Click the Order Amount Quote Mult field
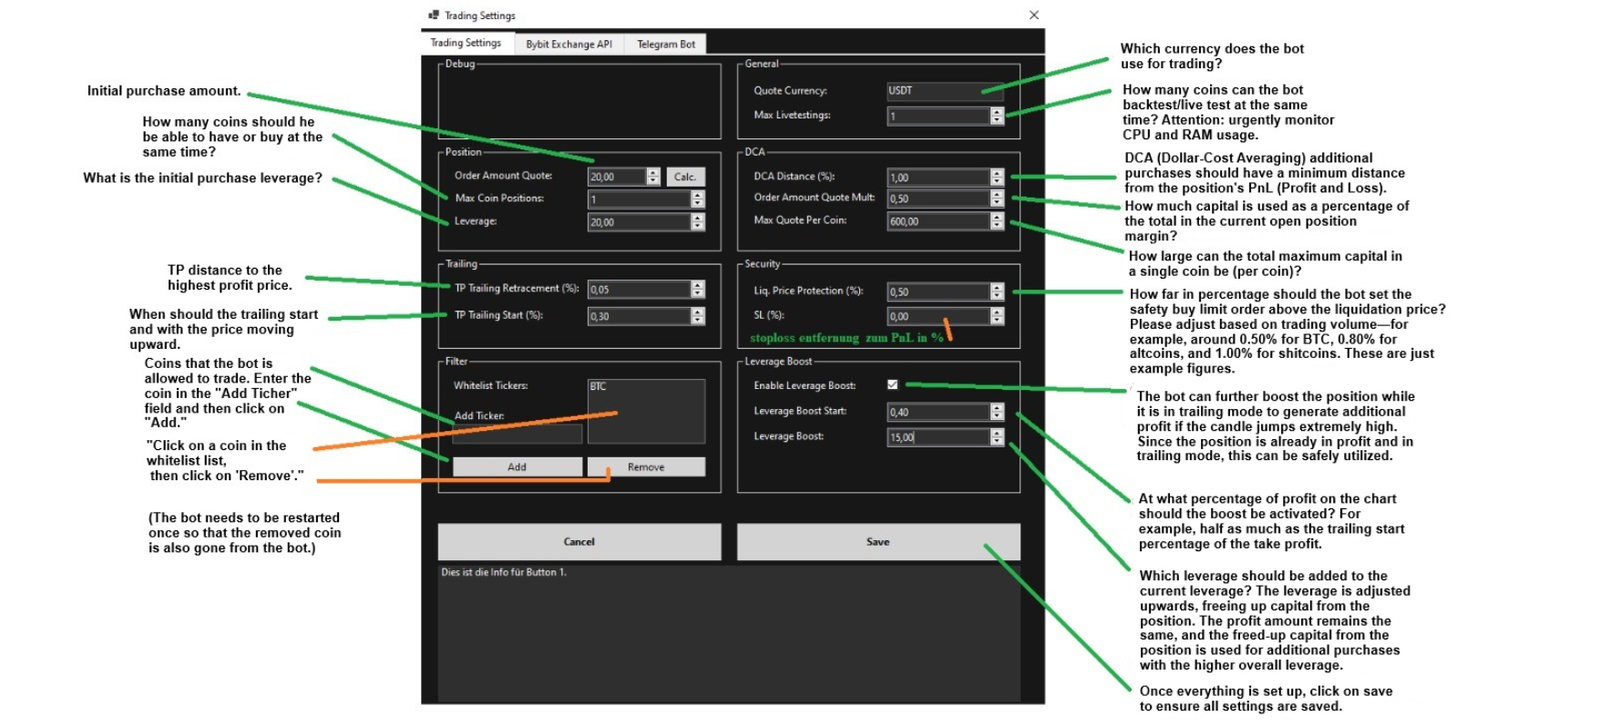1600x726 pixels. pyautogui.click(x=938, y=199)
